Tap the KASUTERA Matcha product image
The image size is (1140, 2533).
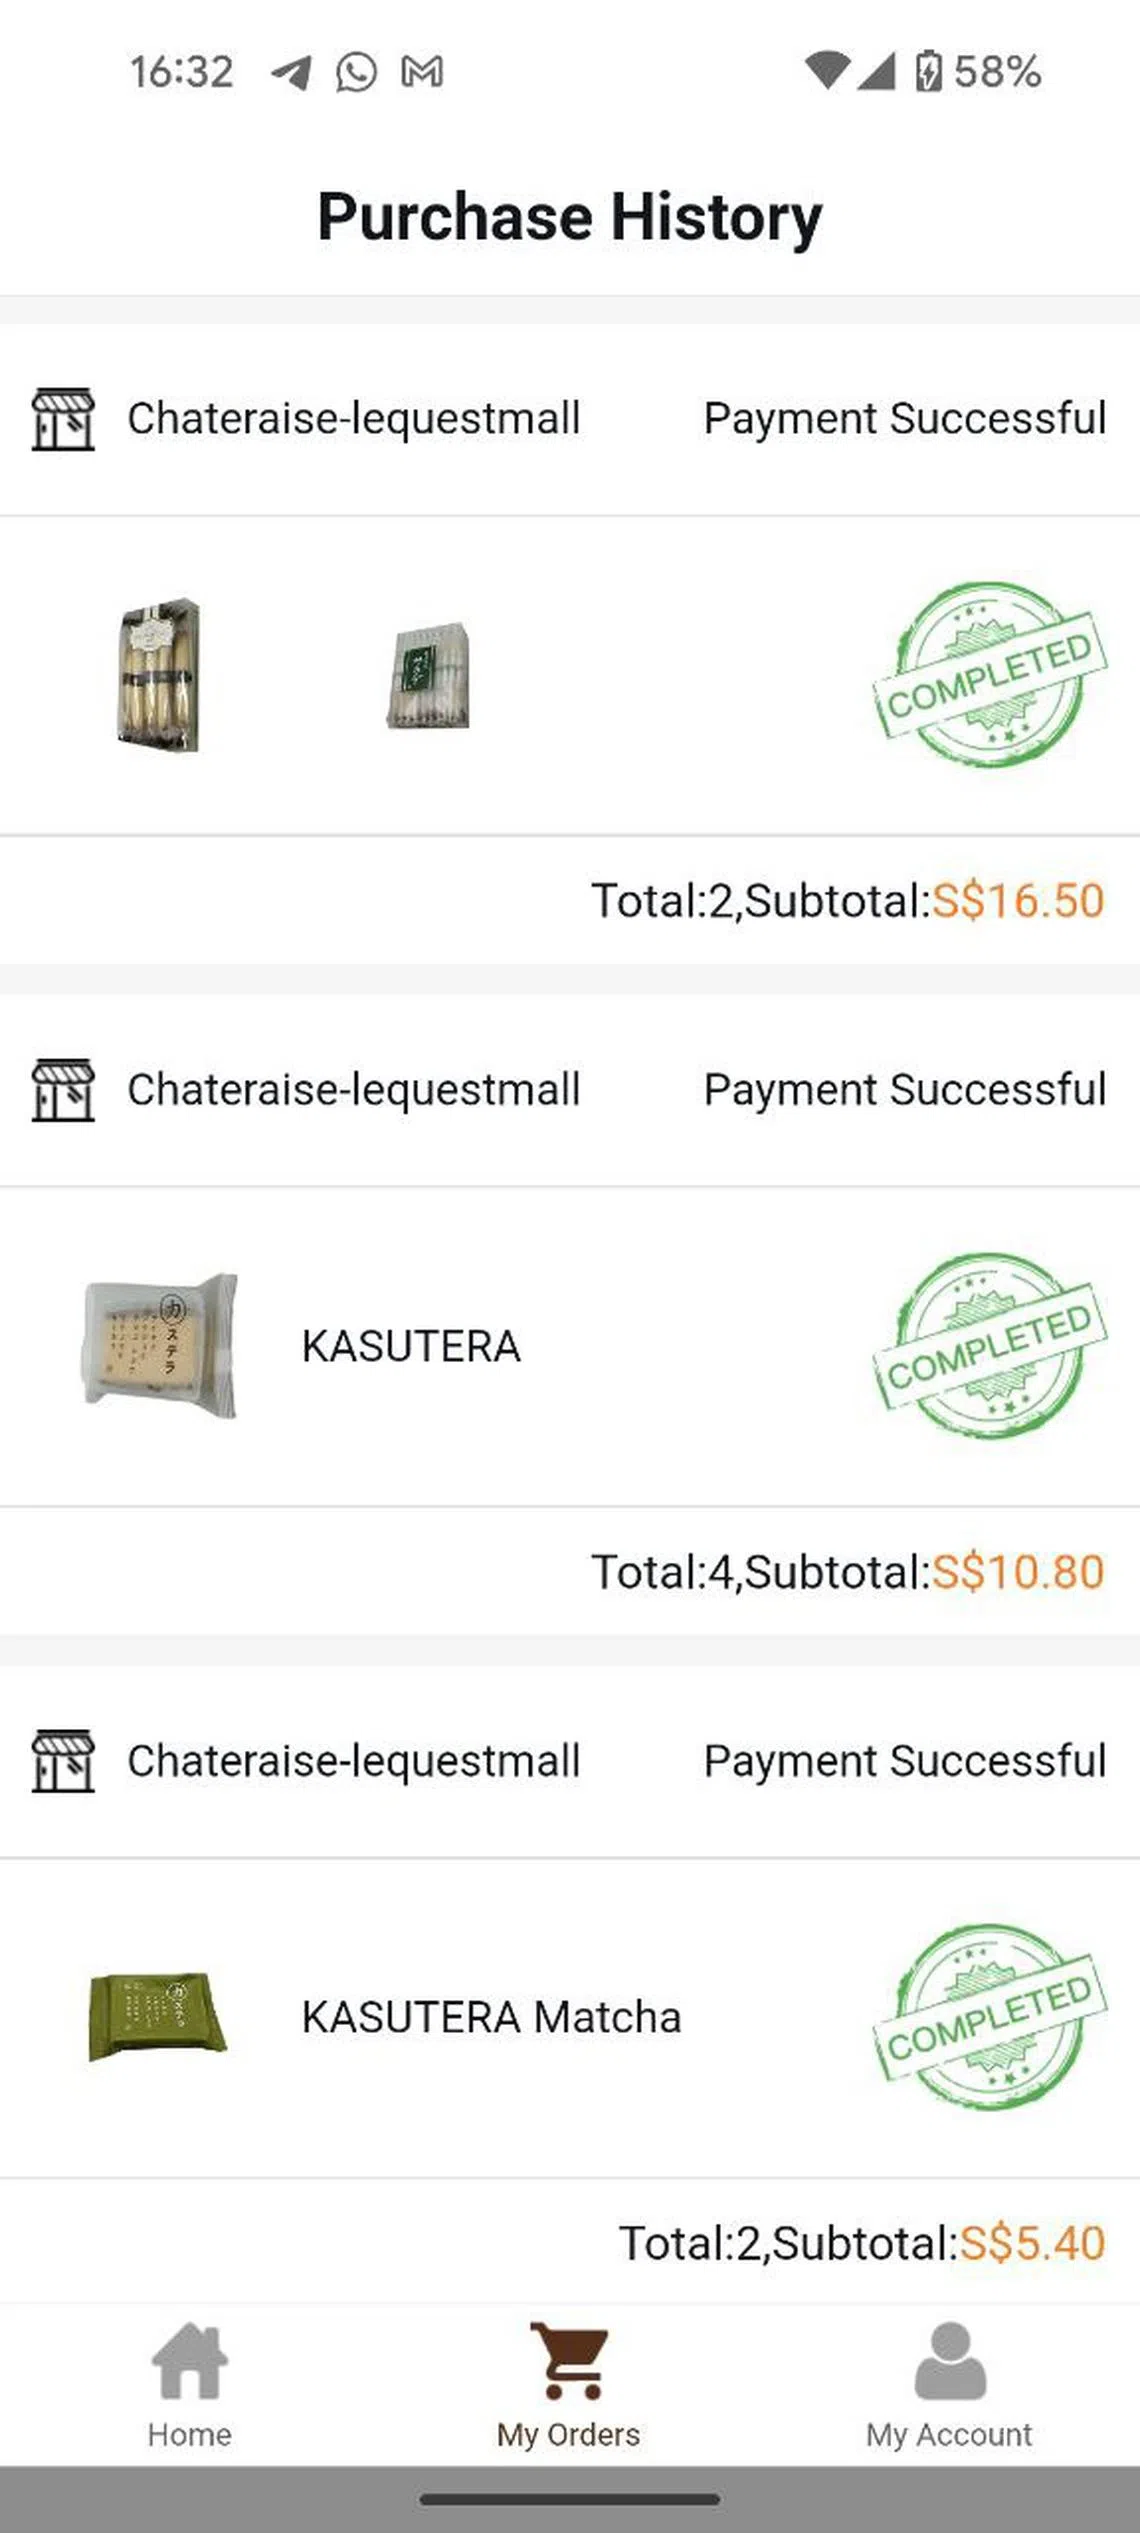coord(158,2016)
